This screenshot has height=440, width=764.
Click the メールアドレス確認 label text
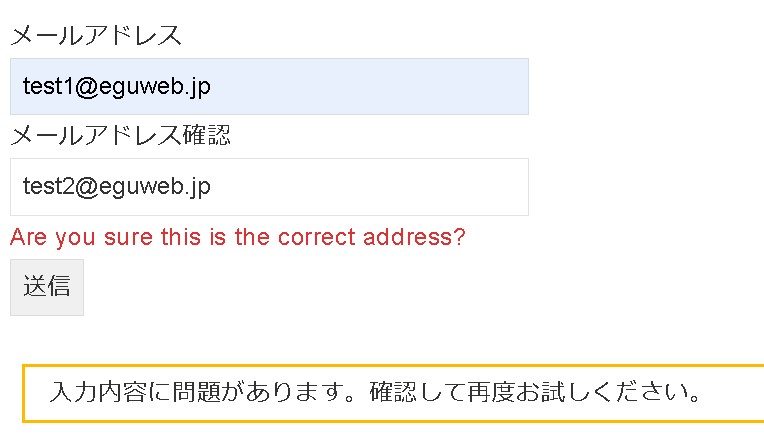[x=120, y=135]
